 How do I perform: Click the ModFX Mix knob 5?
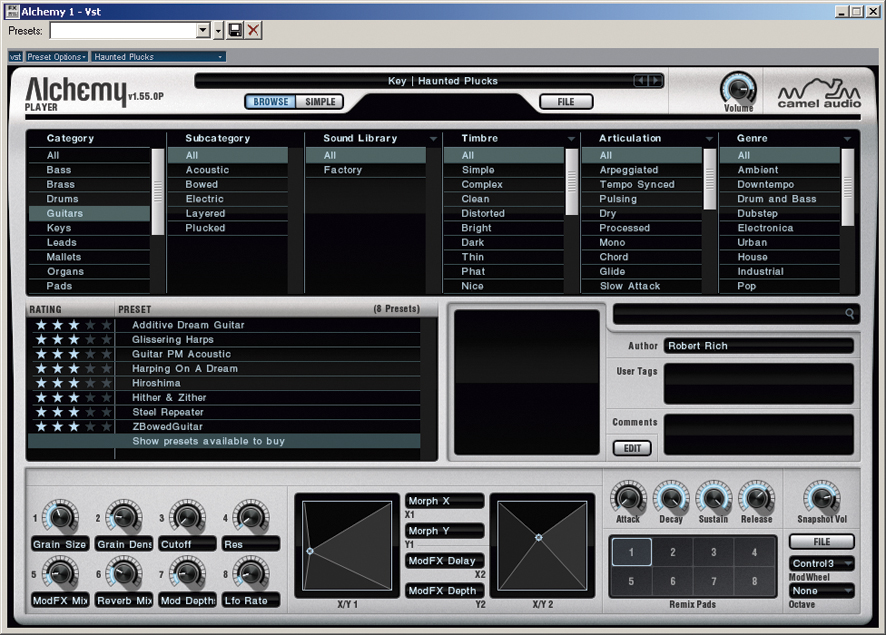tap(60, 573)
